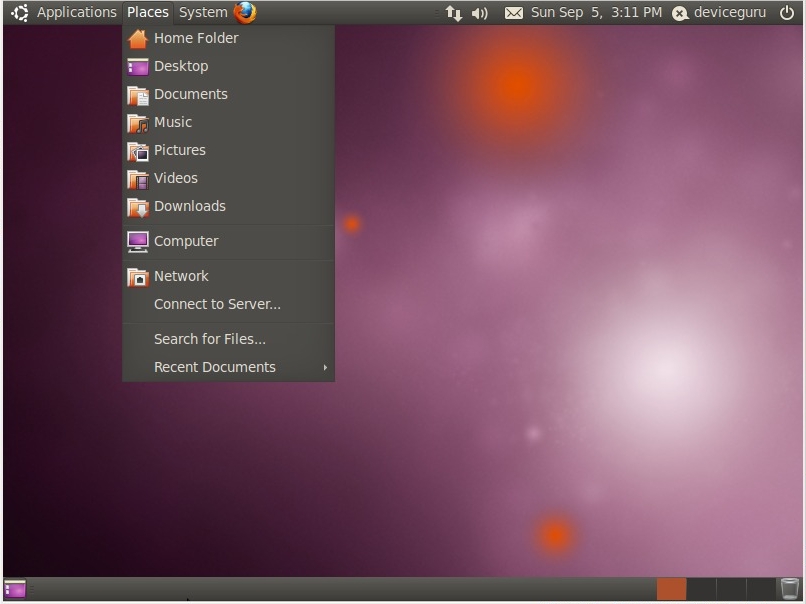Viewport: 806px width, 604px height.
Task: Select Desktop in the Places menu
Action: click(x=229, y=66)
